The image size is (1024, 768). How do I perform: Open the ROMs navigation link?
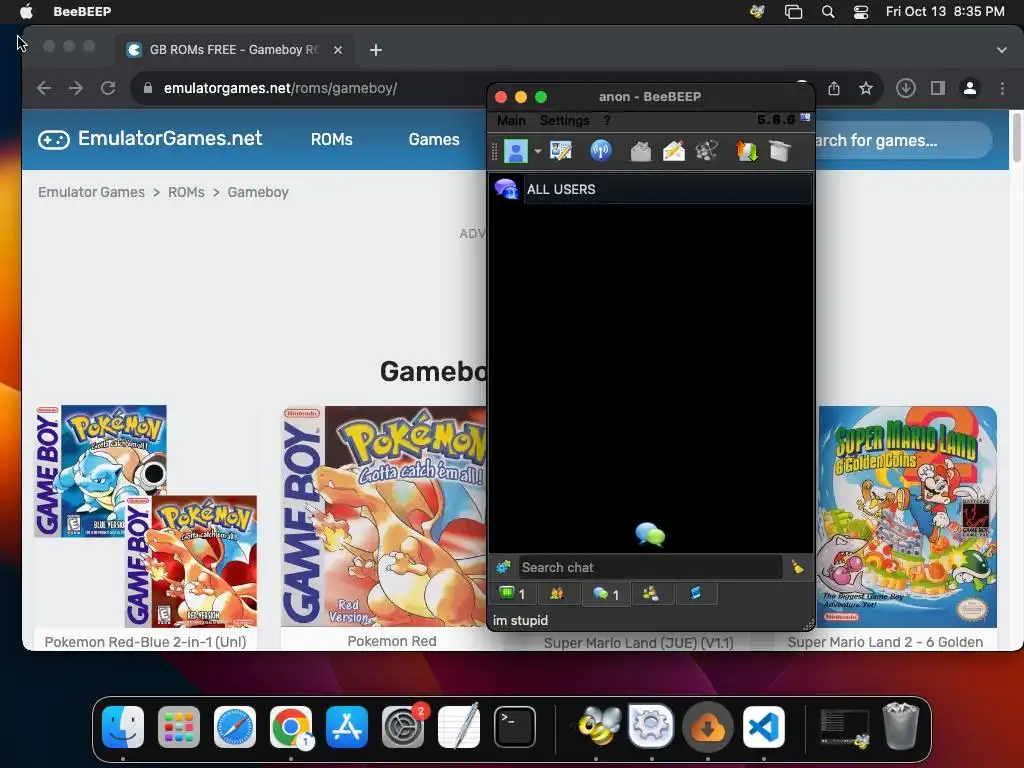[x=331, y=139]
